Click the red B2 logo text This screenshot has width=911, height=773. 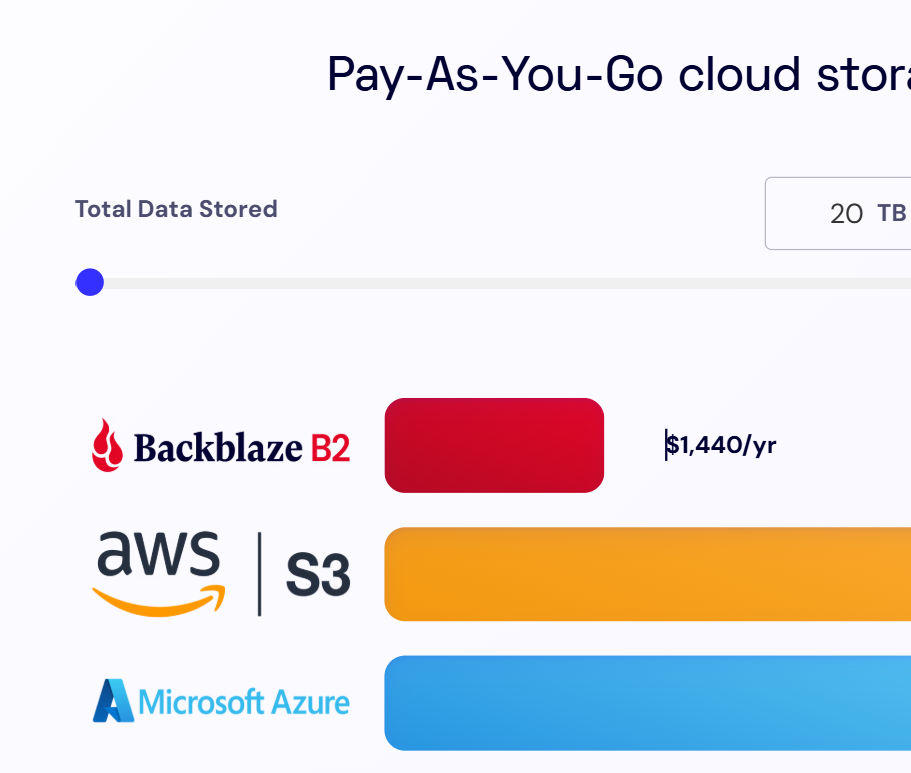click(331, 448)
